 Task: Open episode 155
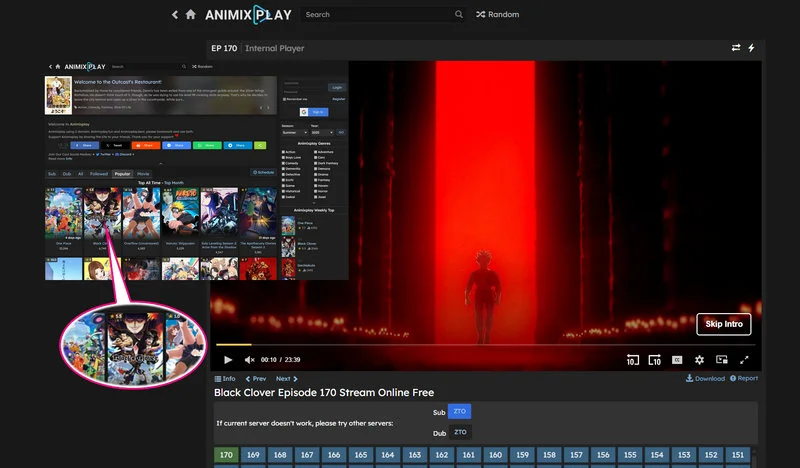[630, 455]
